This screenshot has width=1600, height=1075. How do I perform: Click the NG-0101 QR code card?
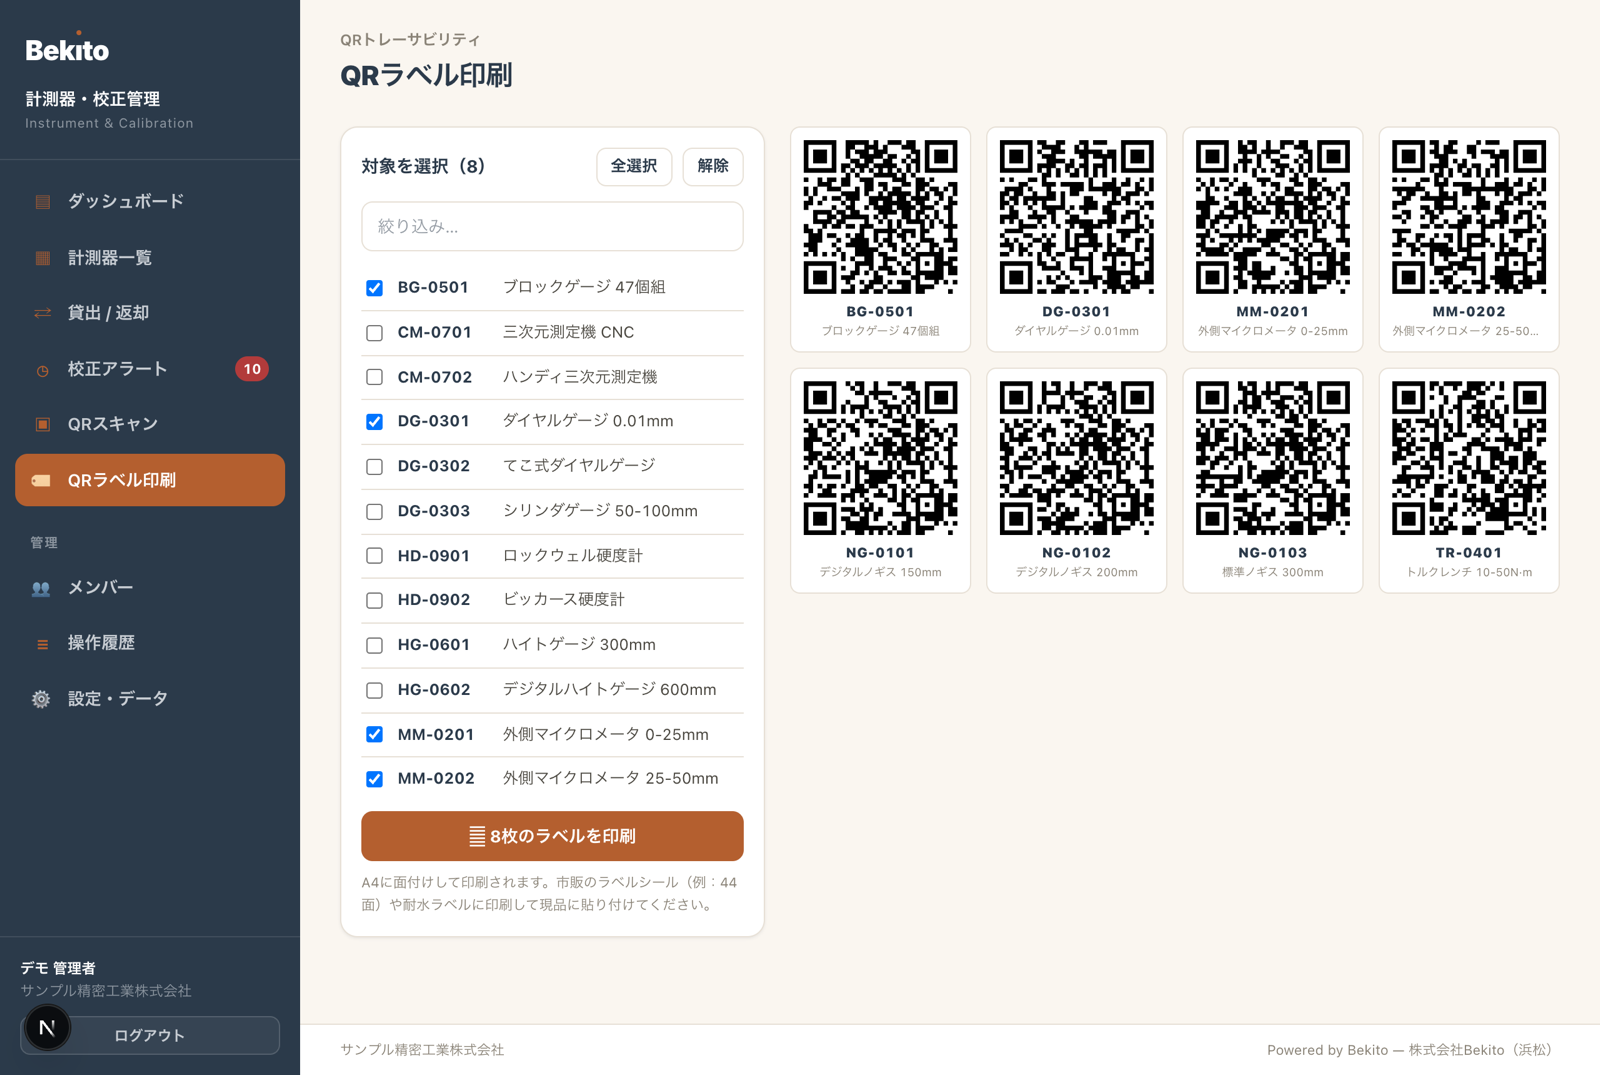880,481
